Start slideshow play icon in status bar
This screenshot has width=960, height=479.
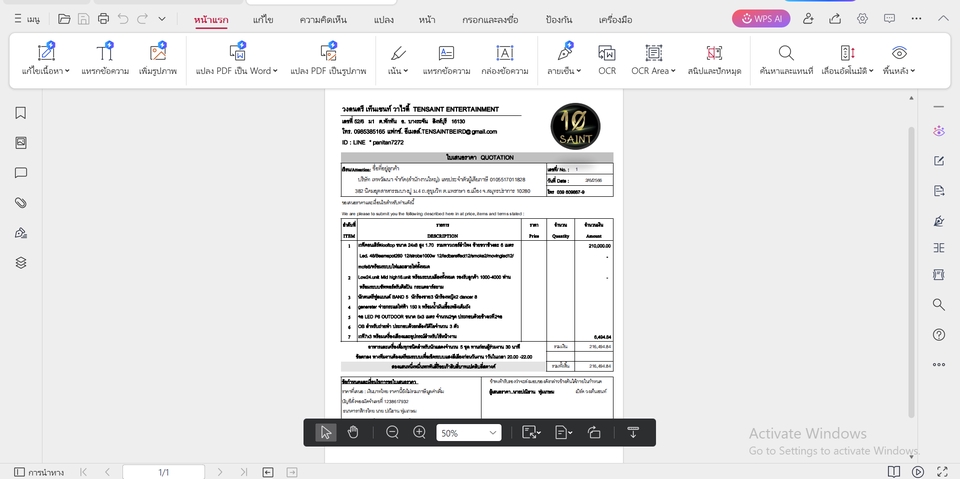click(918, 472)
